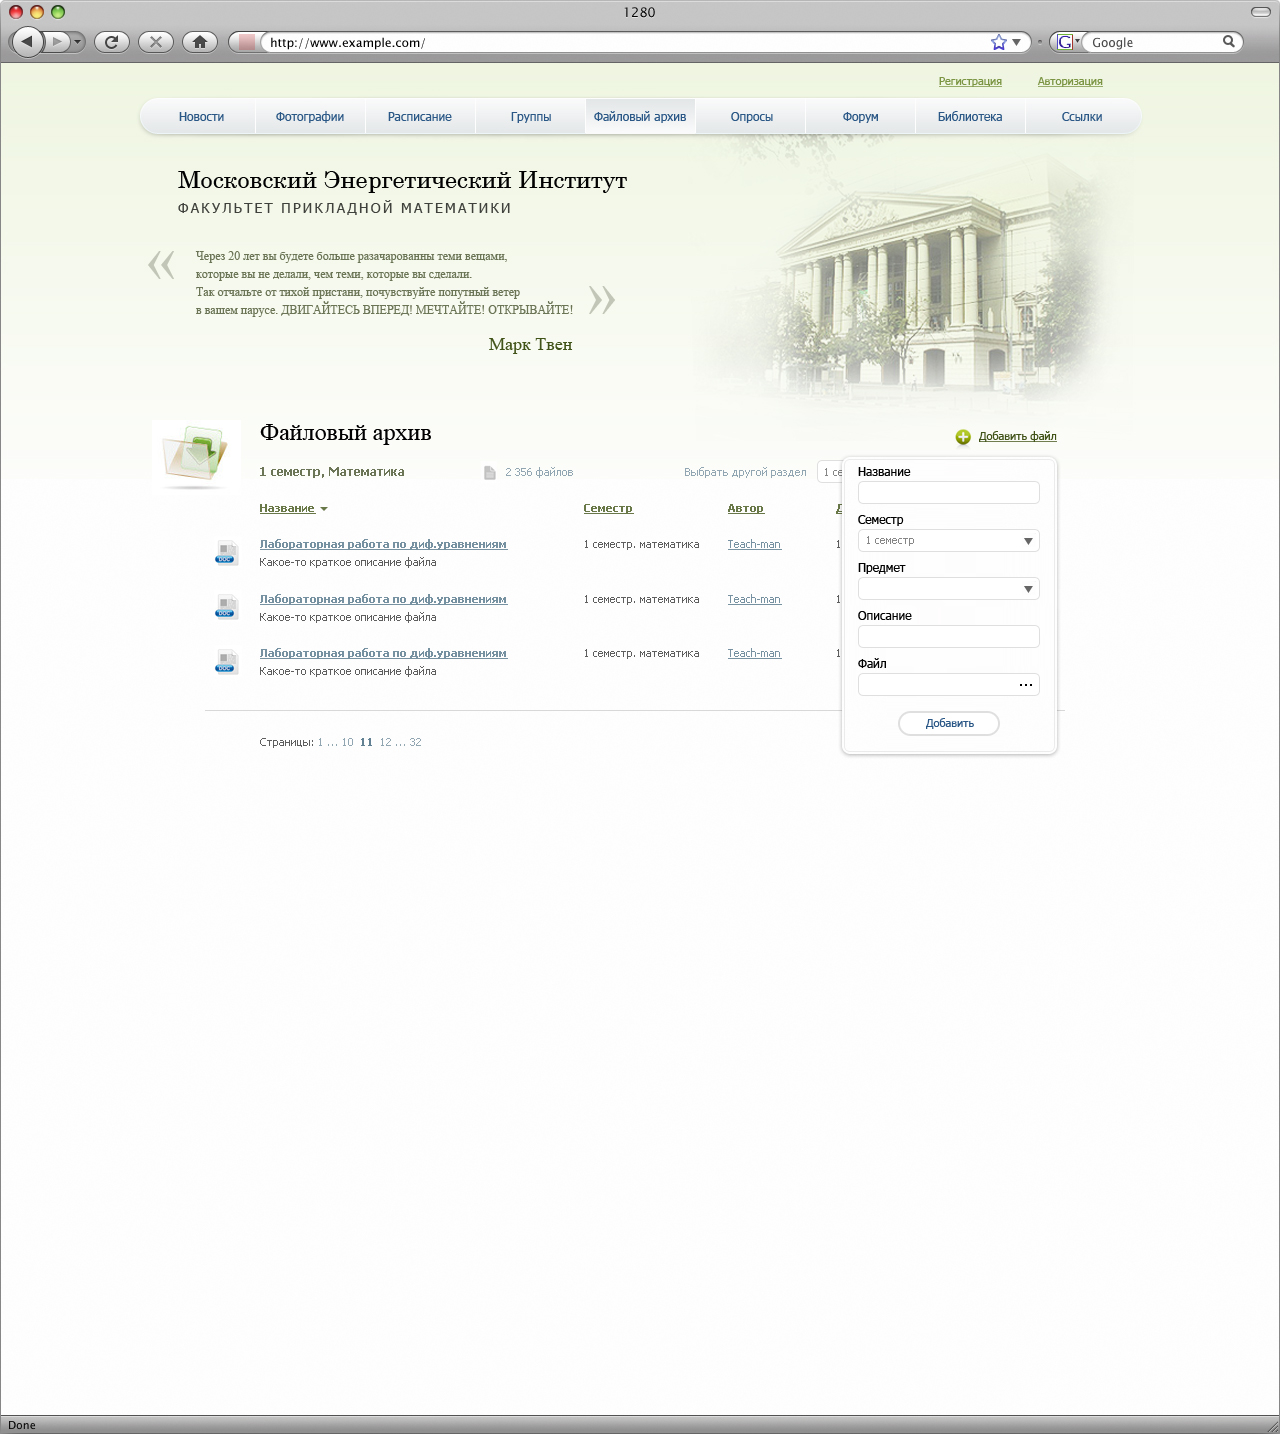This screenshot has width=1280, height=1434.
Task: Click the Московский Энергетический Институт heading
Action: (x=402, y=180)
